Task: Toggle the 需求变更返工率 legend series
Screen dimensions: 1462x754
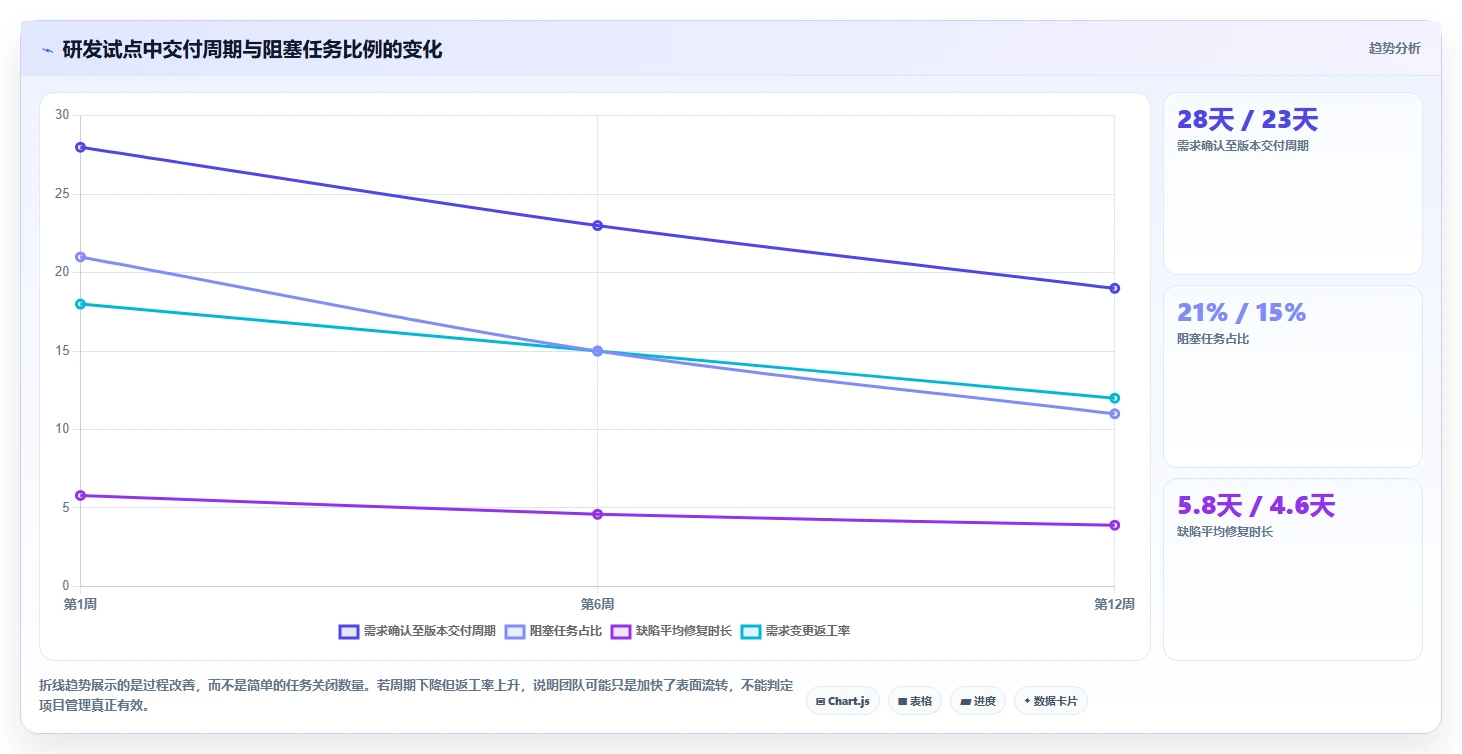Action: [x=795, y=631]
